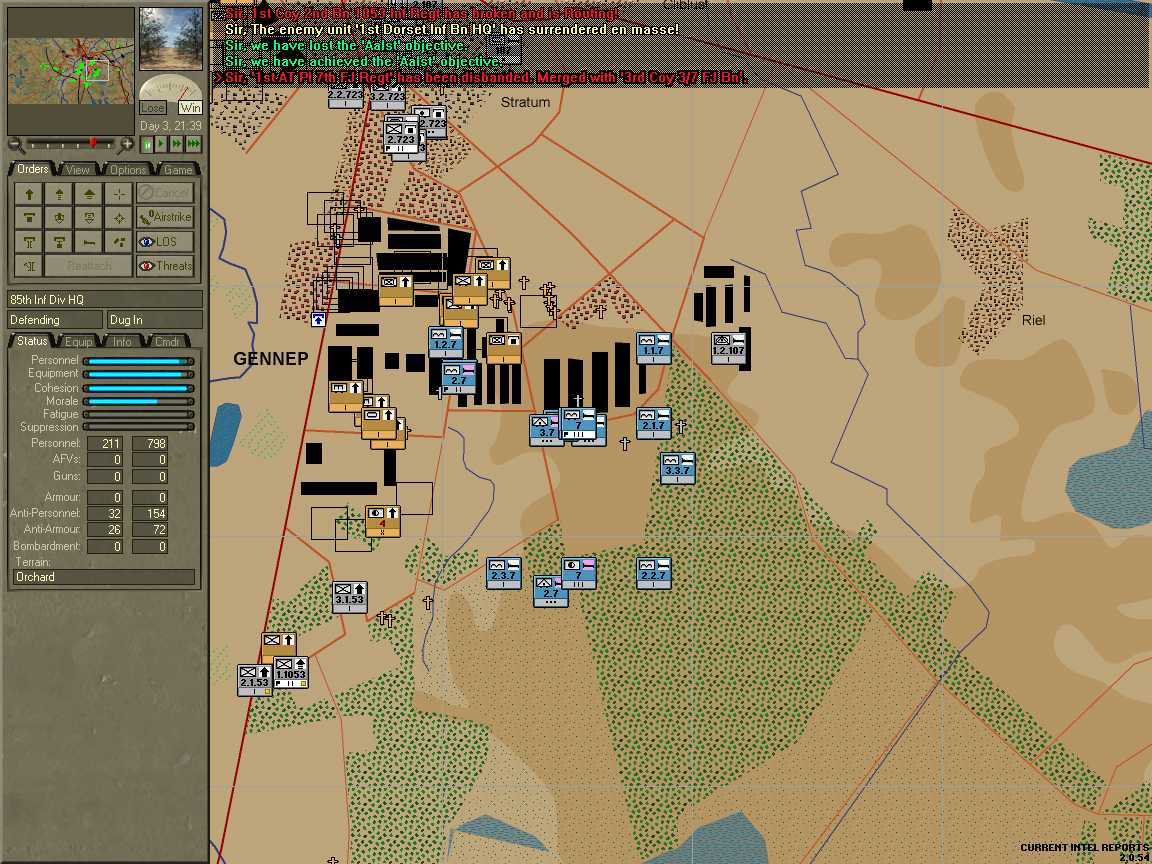Click the greyed Reattach button
The height and width of the screenshot is (864, 1152).
(89, 266)
